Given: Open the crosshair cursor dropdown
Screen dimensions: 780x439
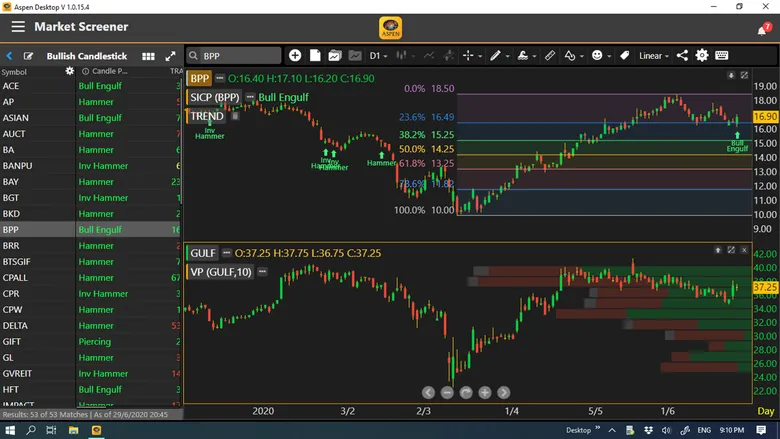Looking at the screenshot, I should (472, 56).
